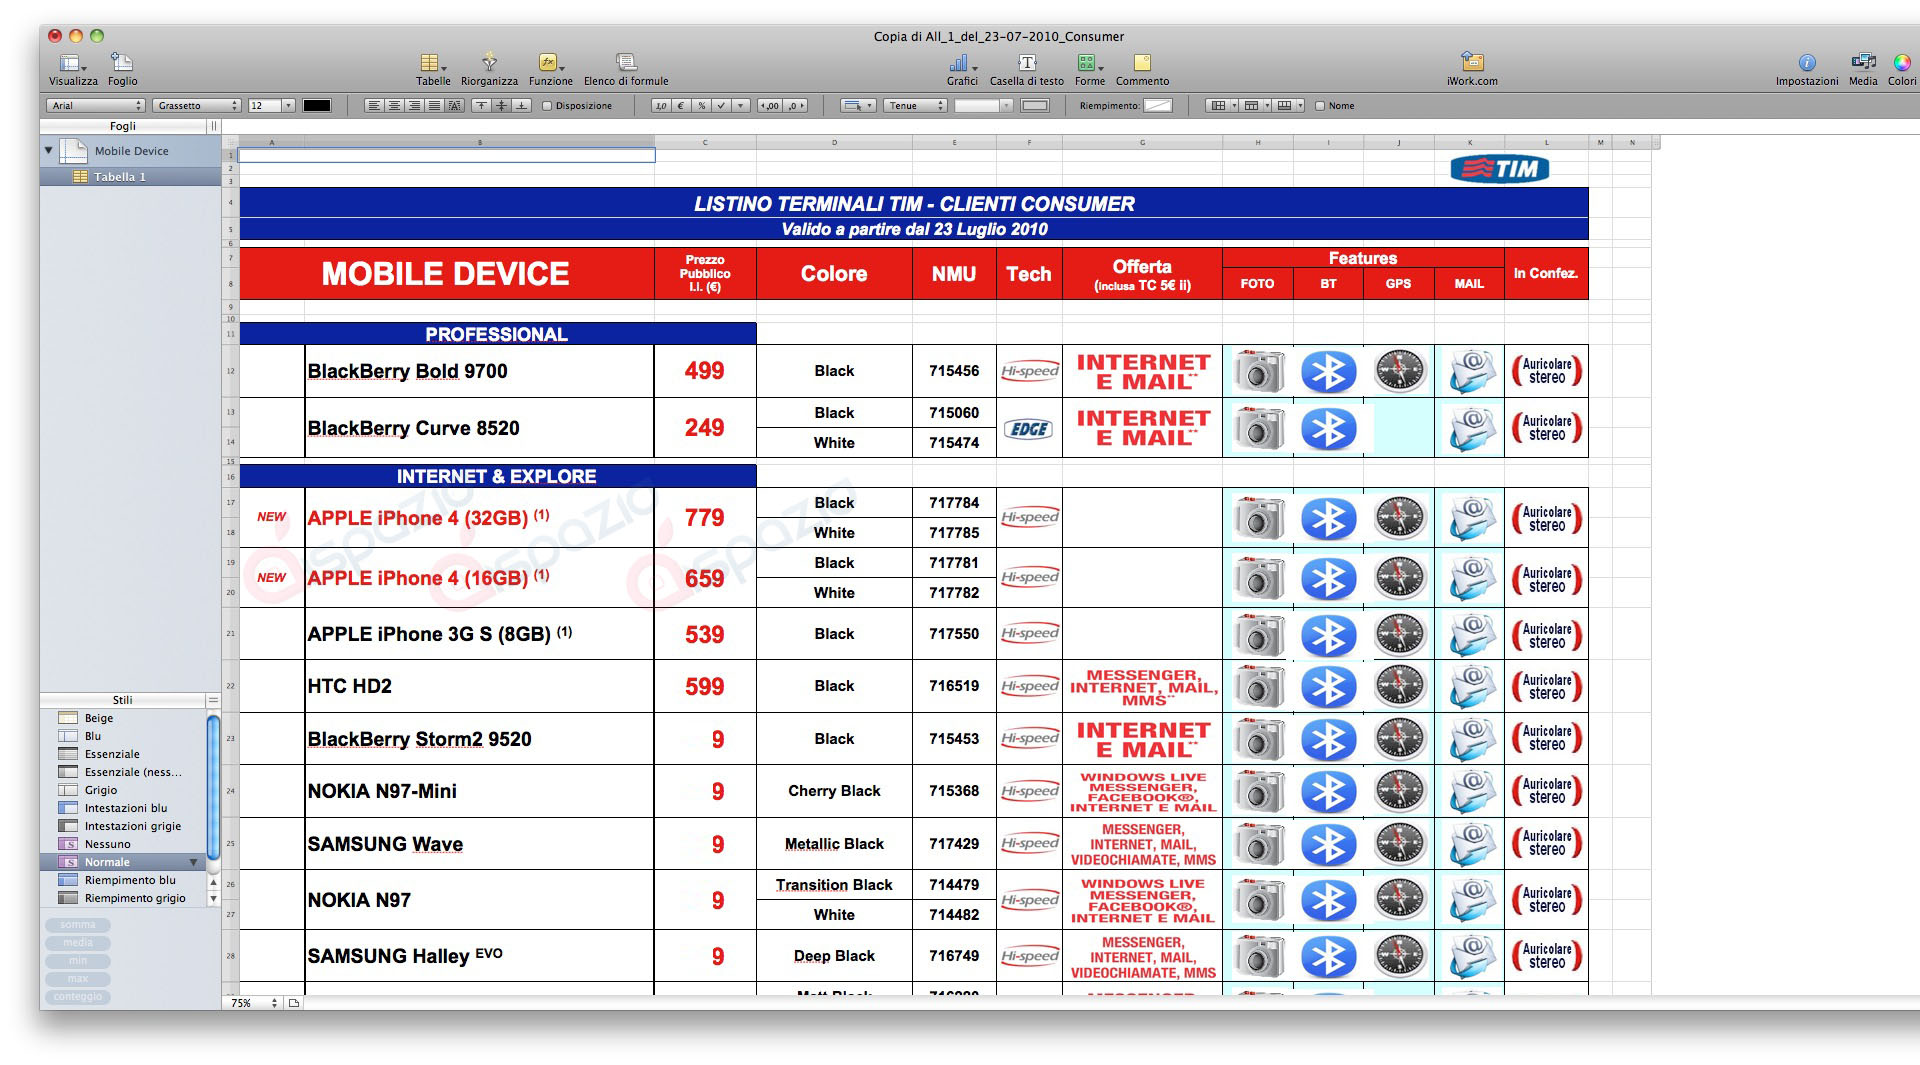Toggle the Nome checkbox
1920x1065 pixels.
tap(1320, 105)
